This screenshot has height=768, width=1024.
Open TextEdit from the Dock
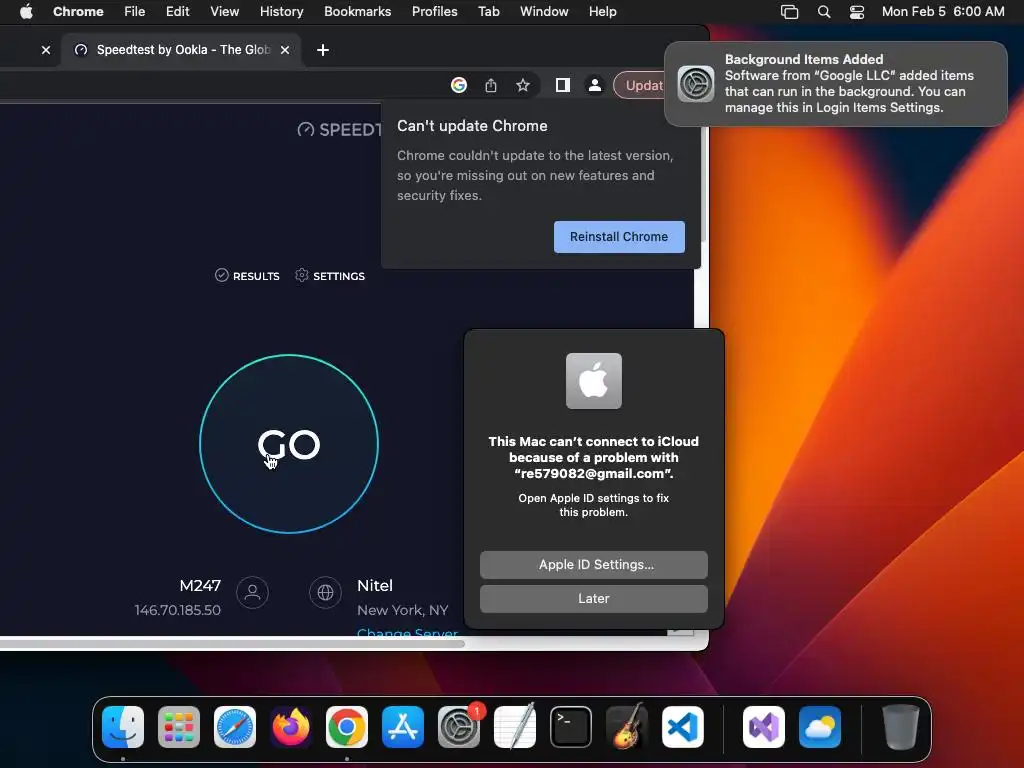coord(515,727)
